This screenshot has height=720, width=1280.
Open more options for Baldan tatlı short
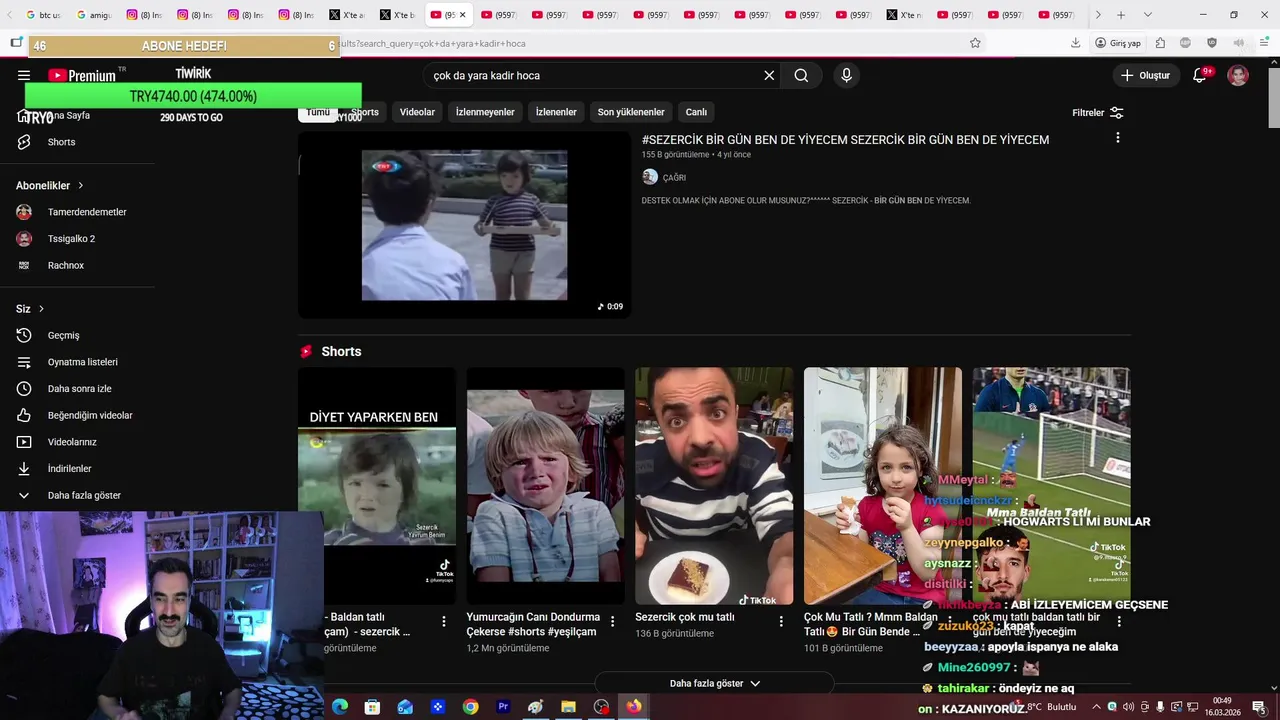pyautogui.click(x=444, y=621)
